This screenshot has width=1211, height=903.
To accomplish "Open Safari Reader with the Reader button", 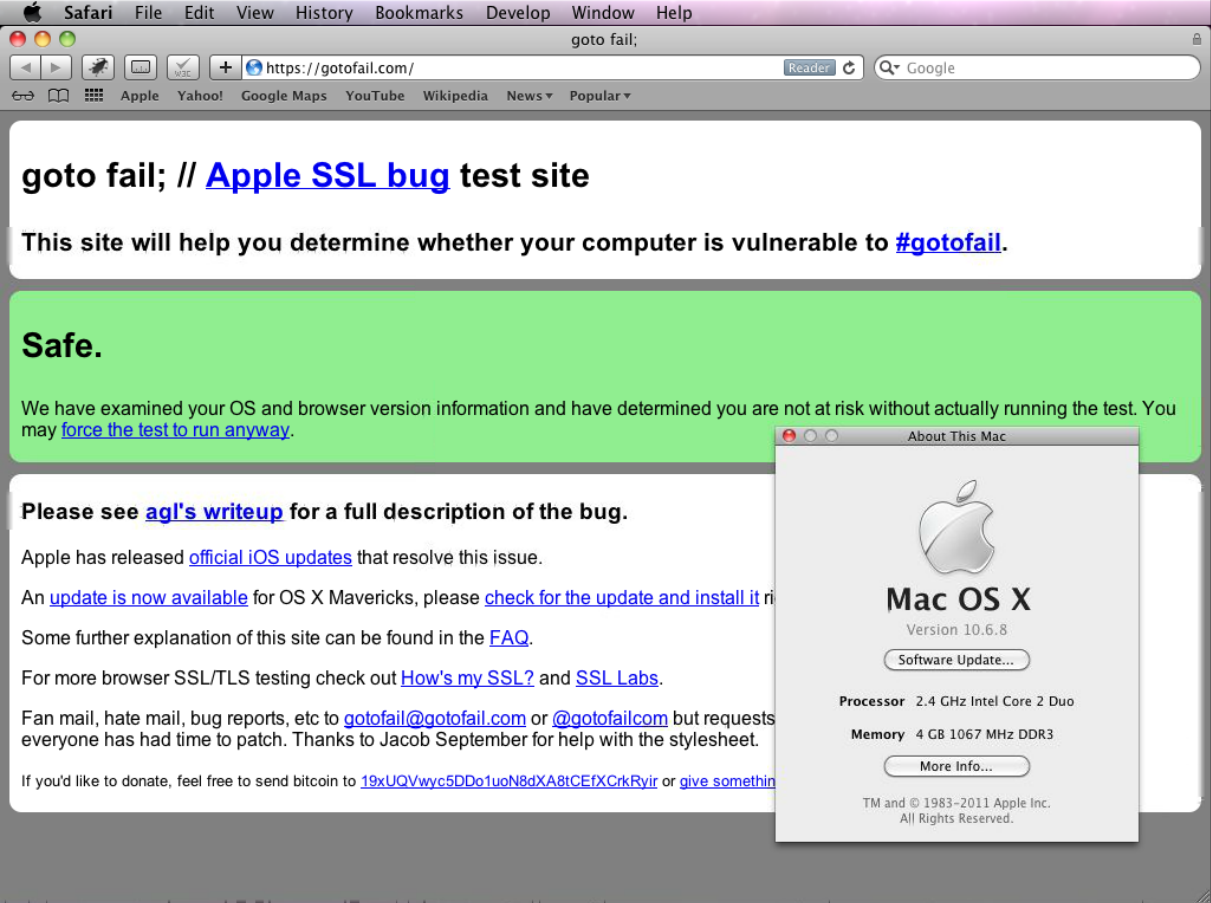I will click(809, 68).
